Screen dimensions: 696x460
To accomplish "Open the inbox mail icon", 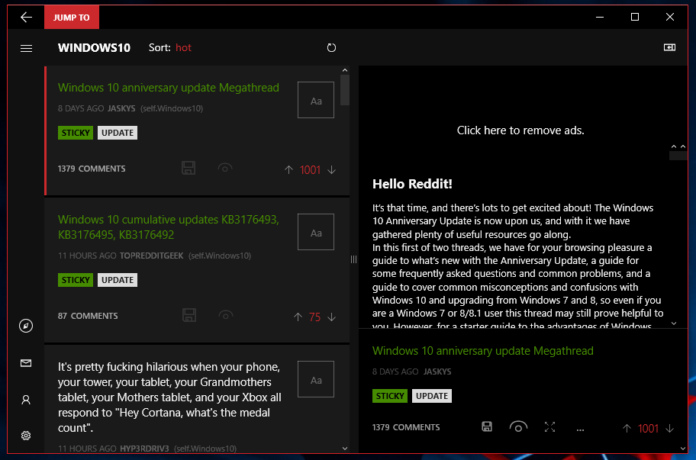I will coord(26,363).
